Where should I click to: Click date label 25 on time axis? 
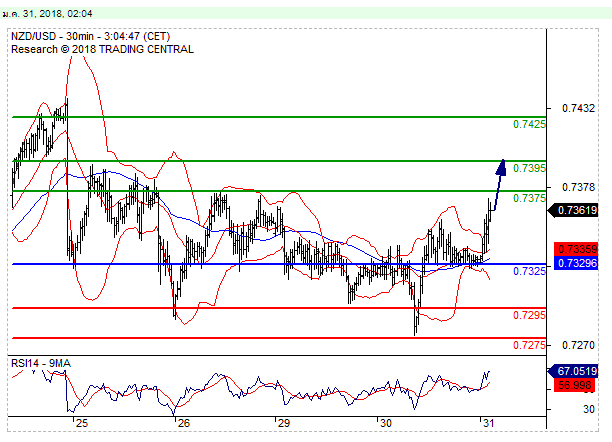point(82,423)
